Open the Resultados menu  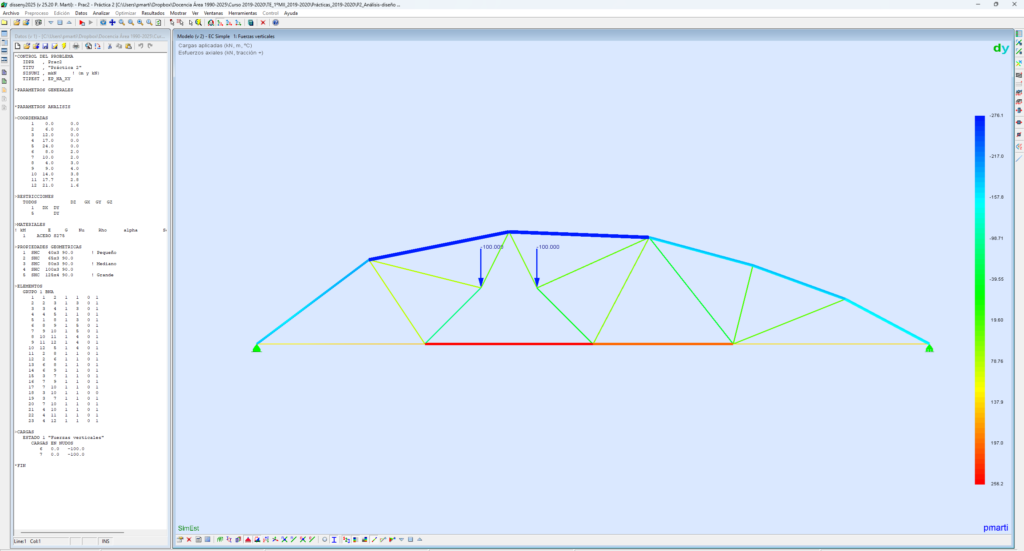click(153, 13)
